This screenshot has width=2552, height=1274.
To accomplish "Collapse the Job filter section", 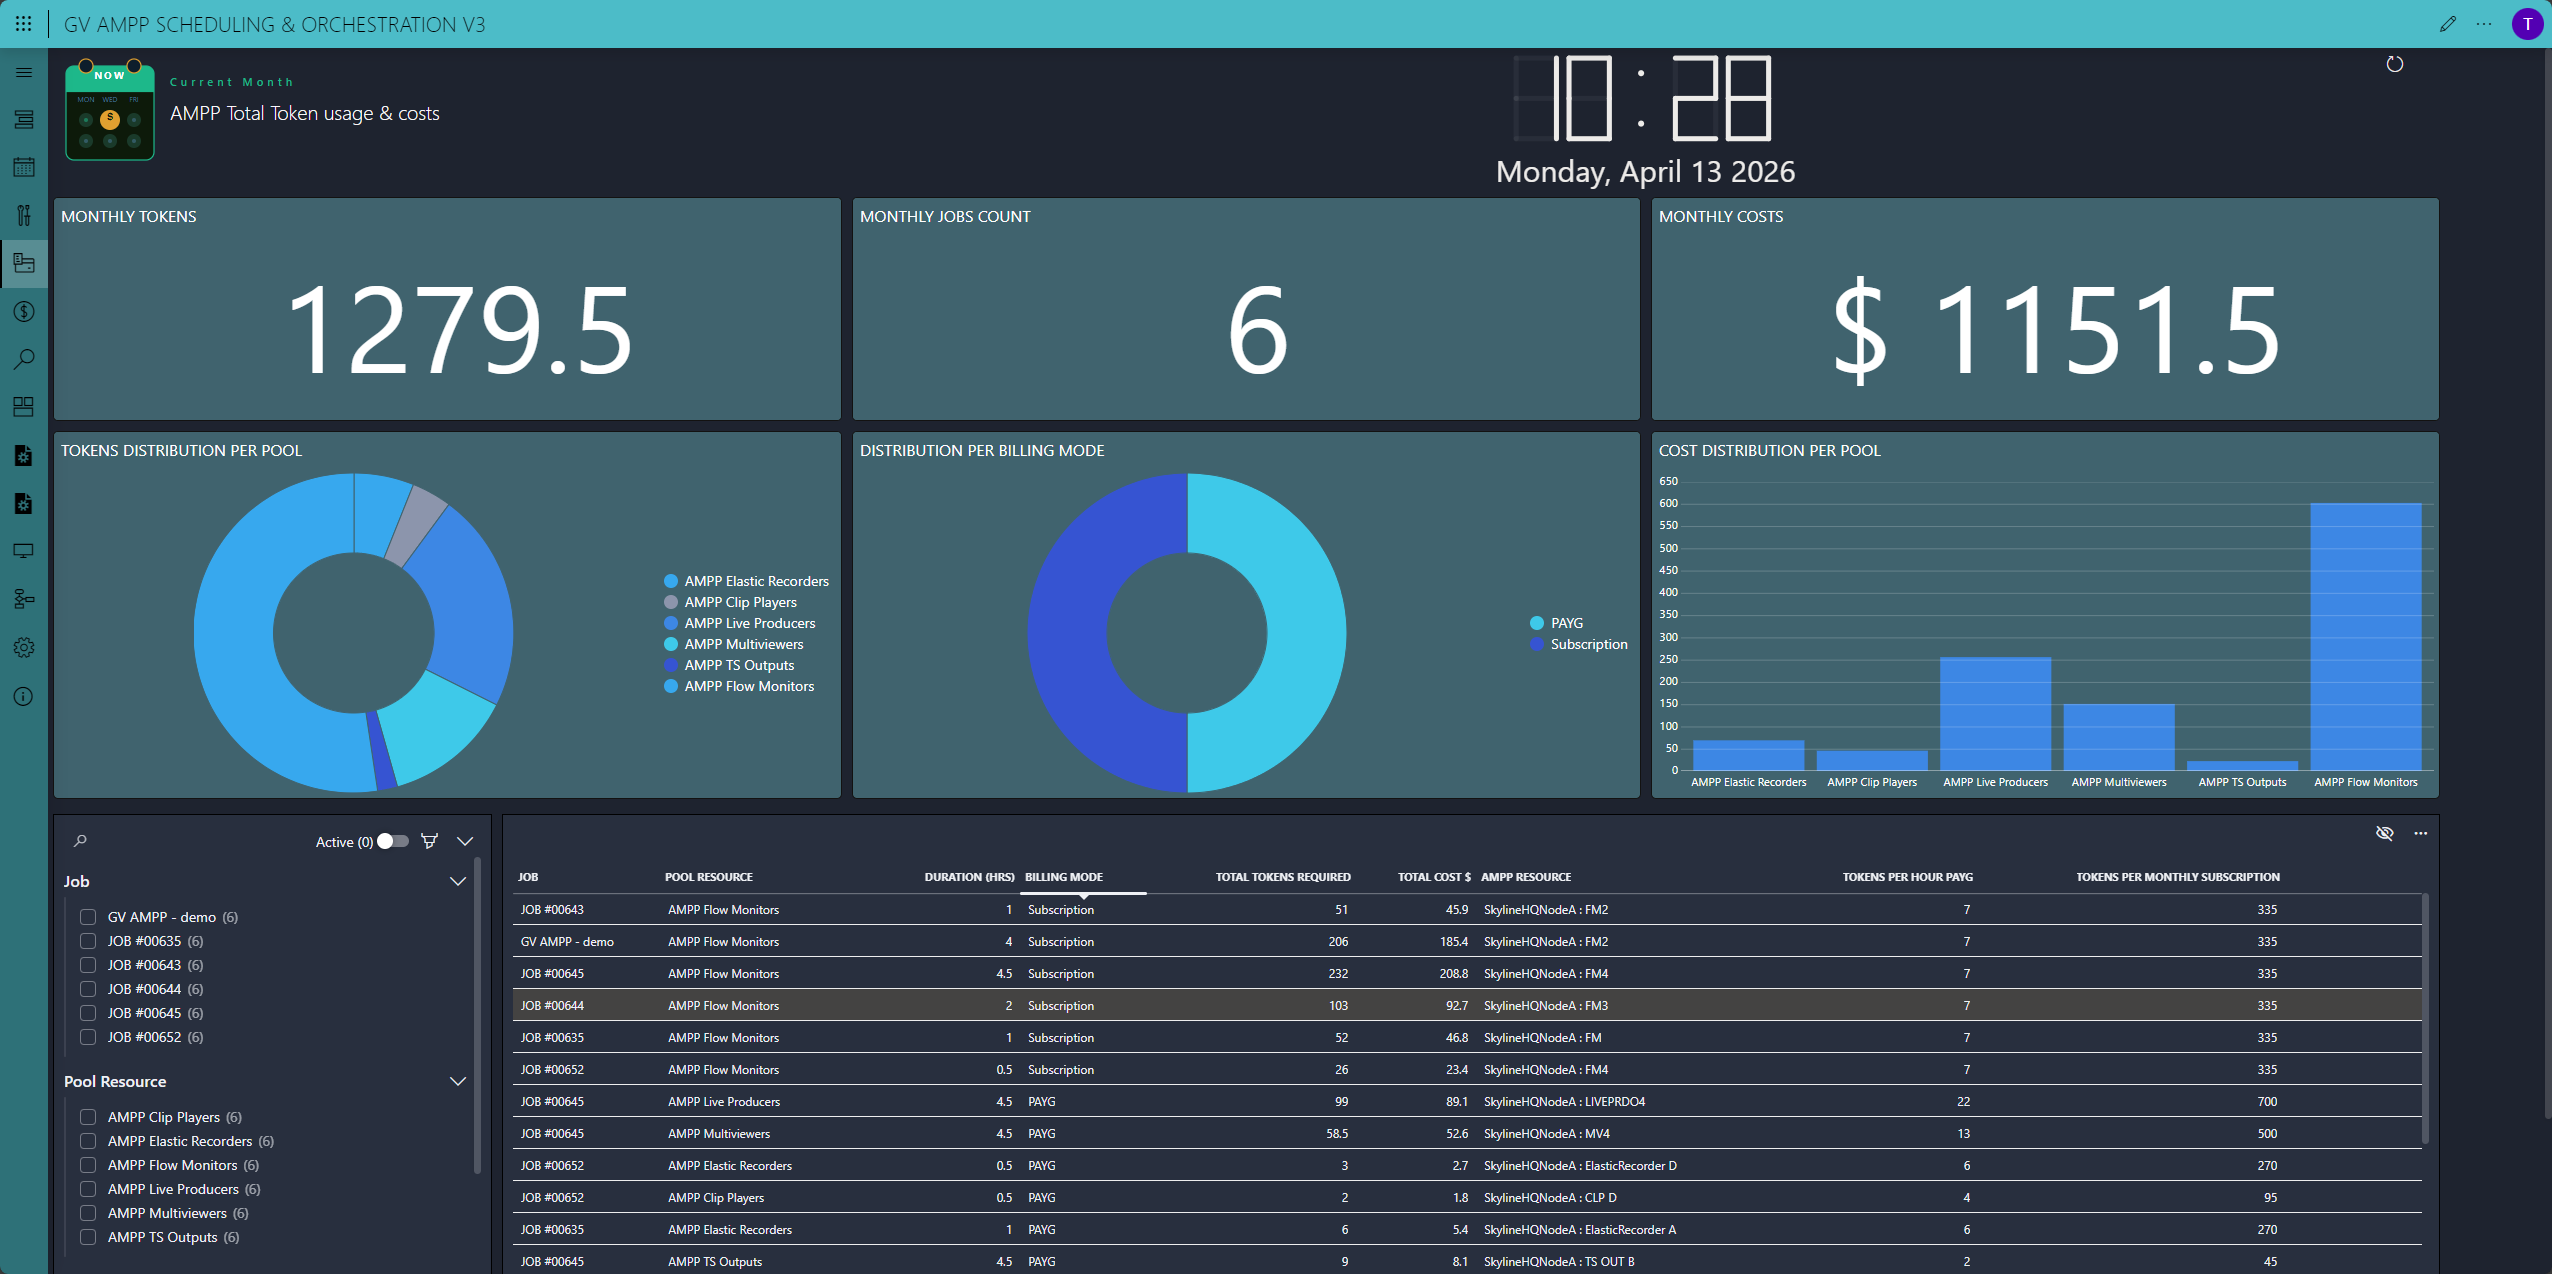I will click(458, 881).
